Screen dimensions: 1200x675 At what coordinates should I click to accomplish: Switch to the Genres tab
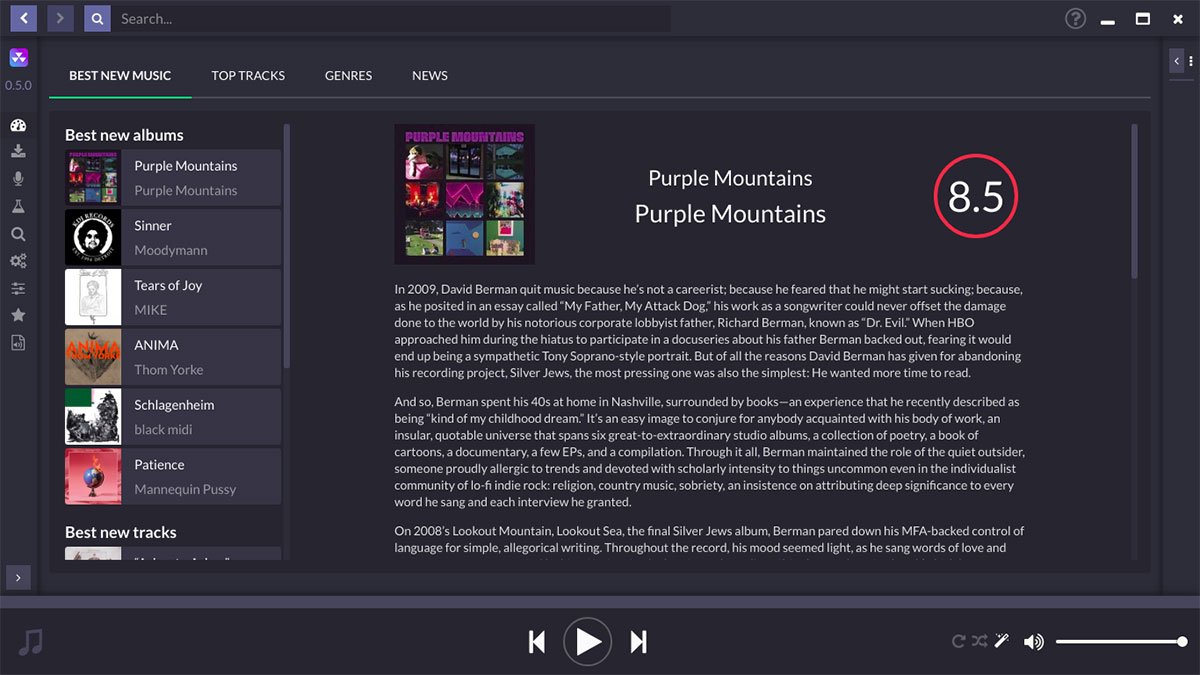[348, 76]
